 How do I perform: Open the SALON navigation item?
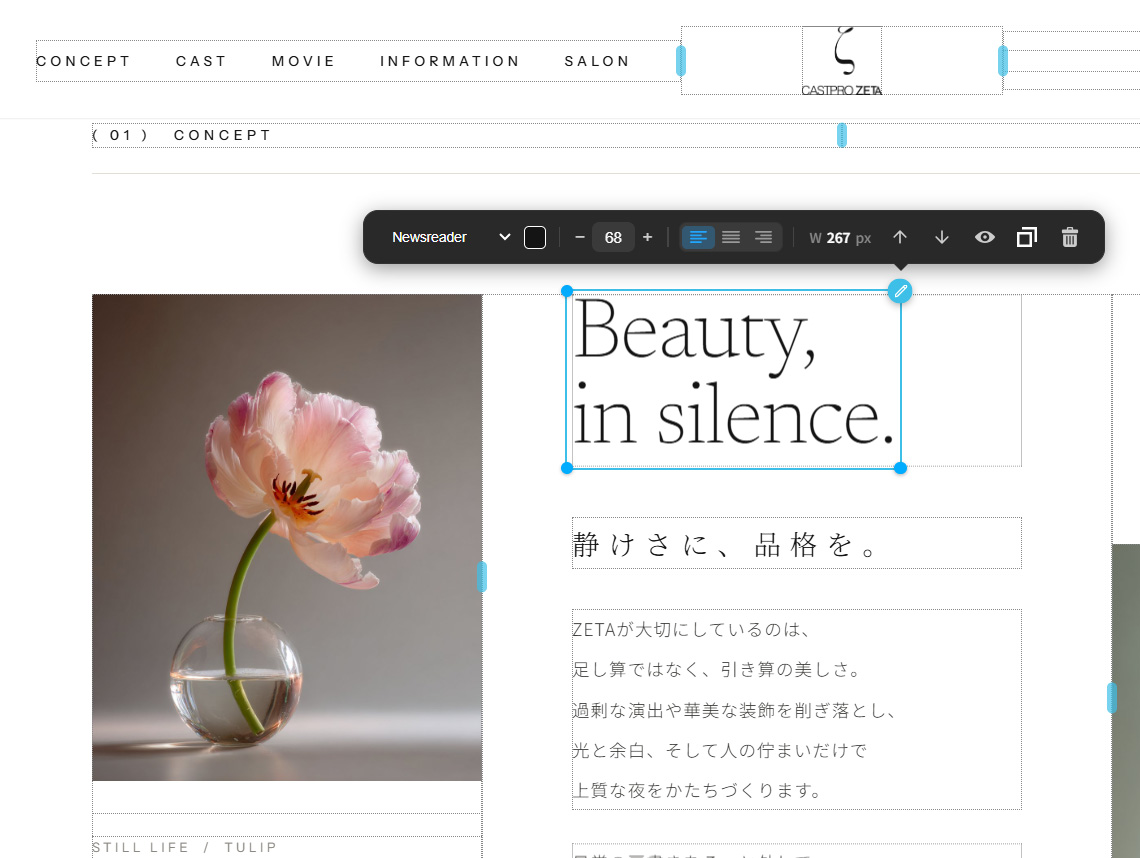click(597, 61)
